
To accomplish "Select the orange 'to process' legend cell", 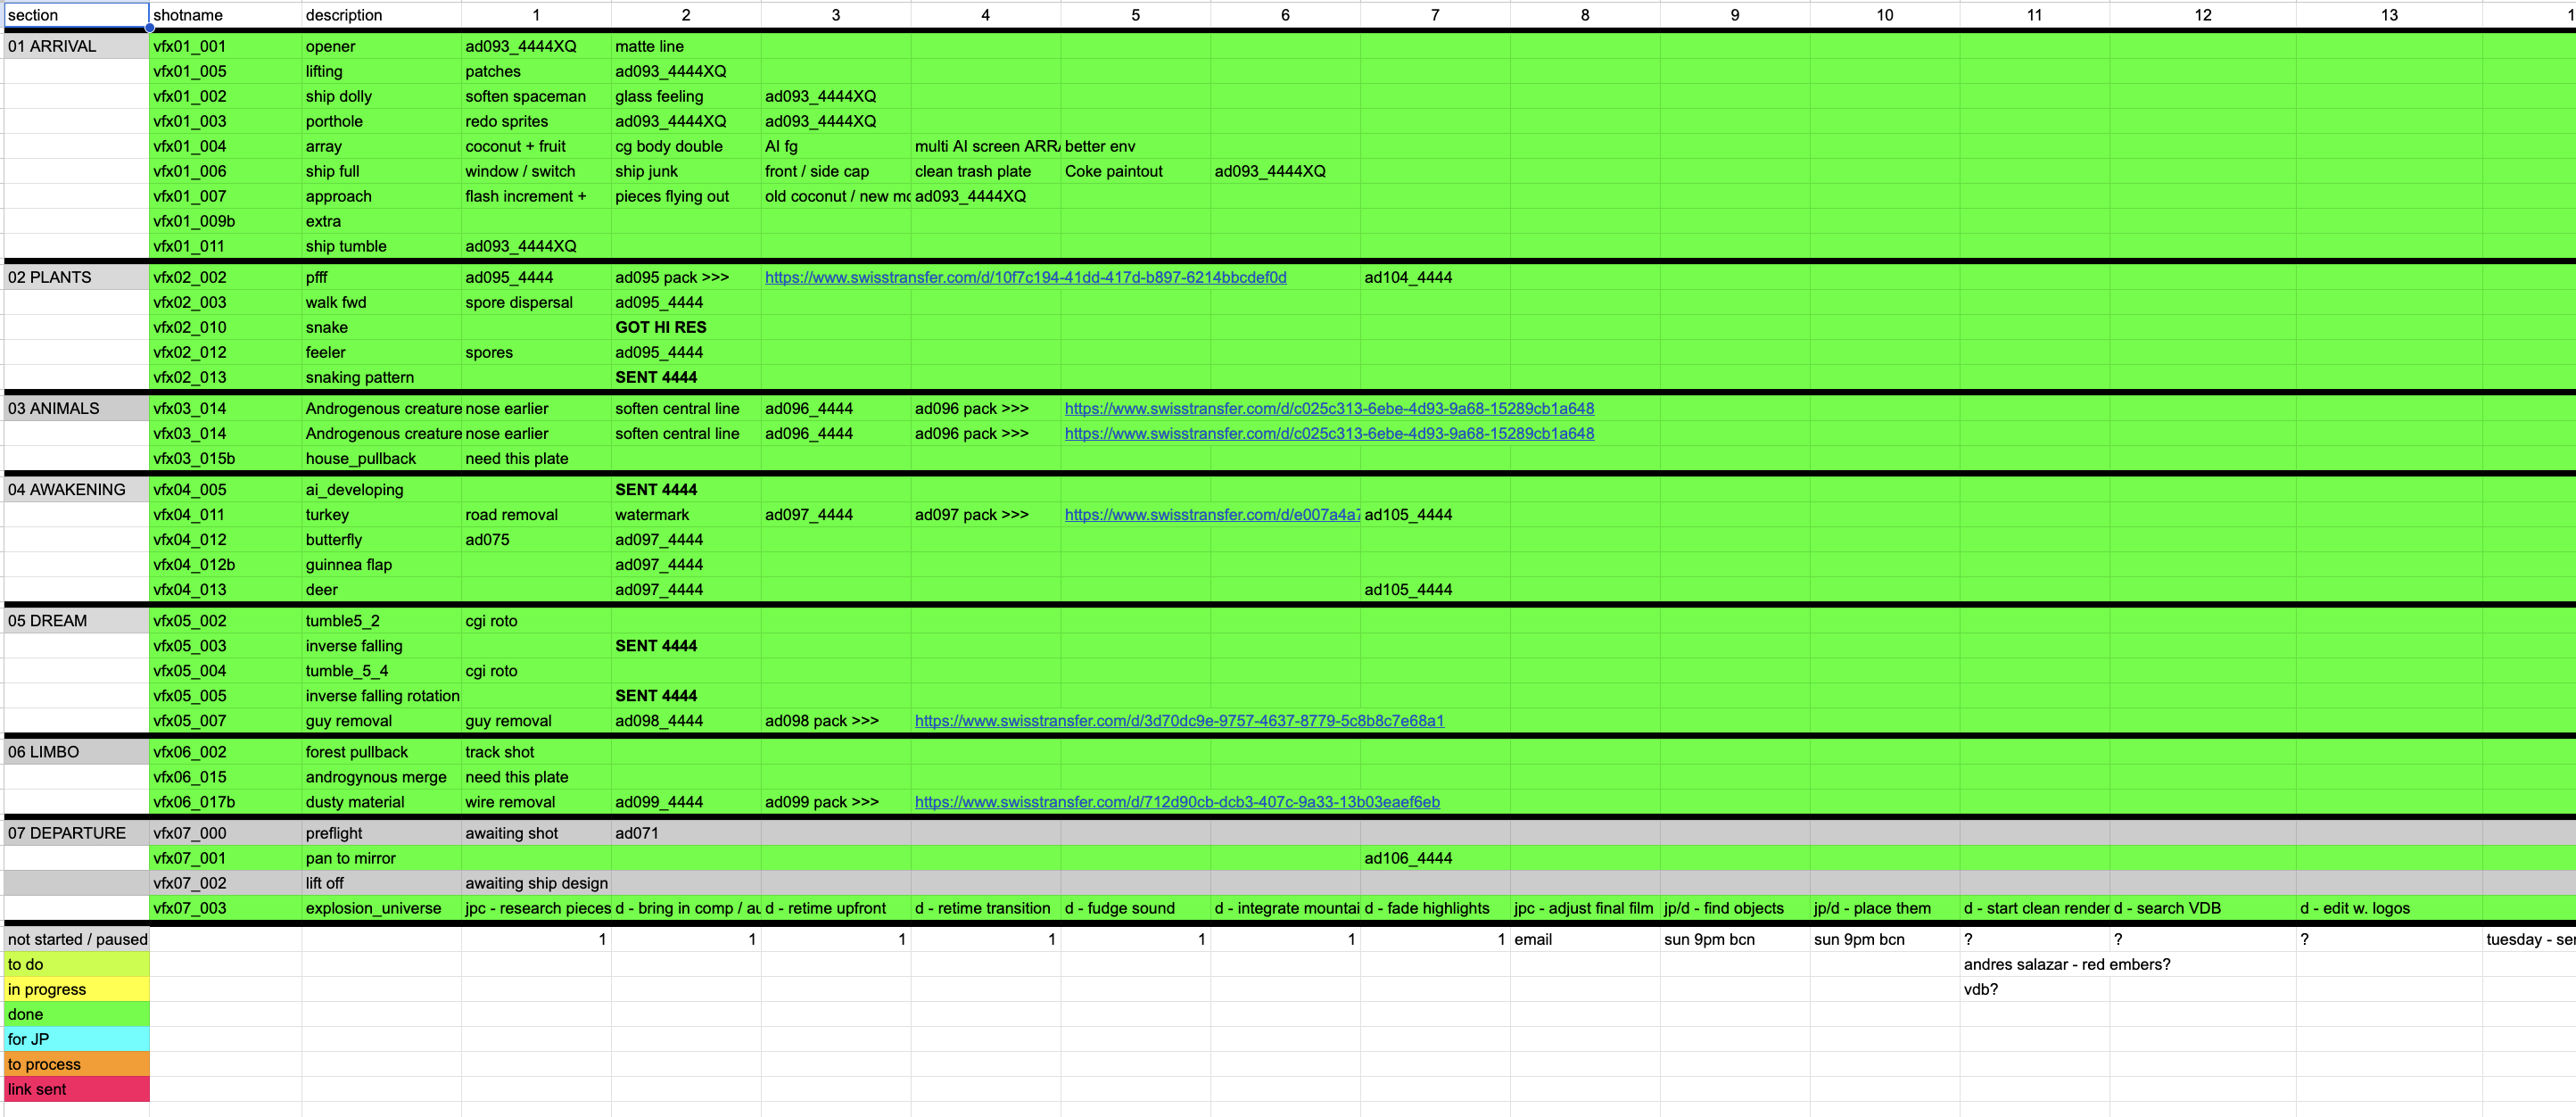I will coord(76,1064).
